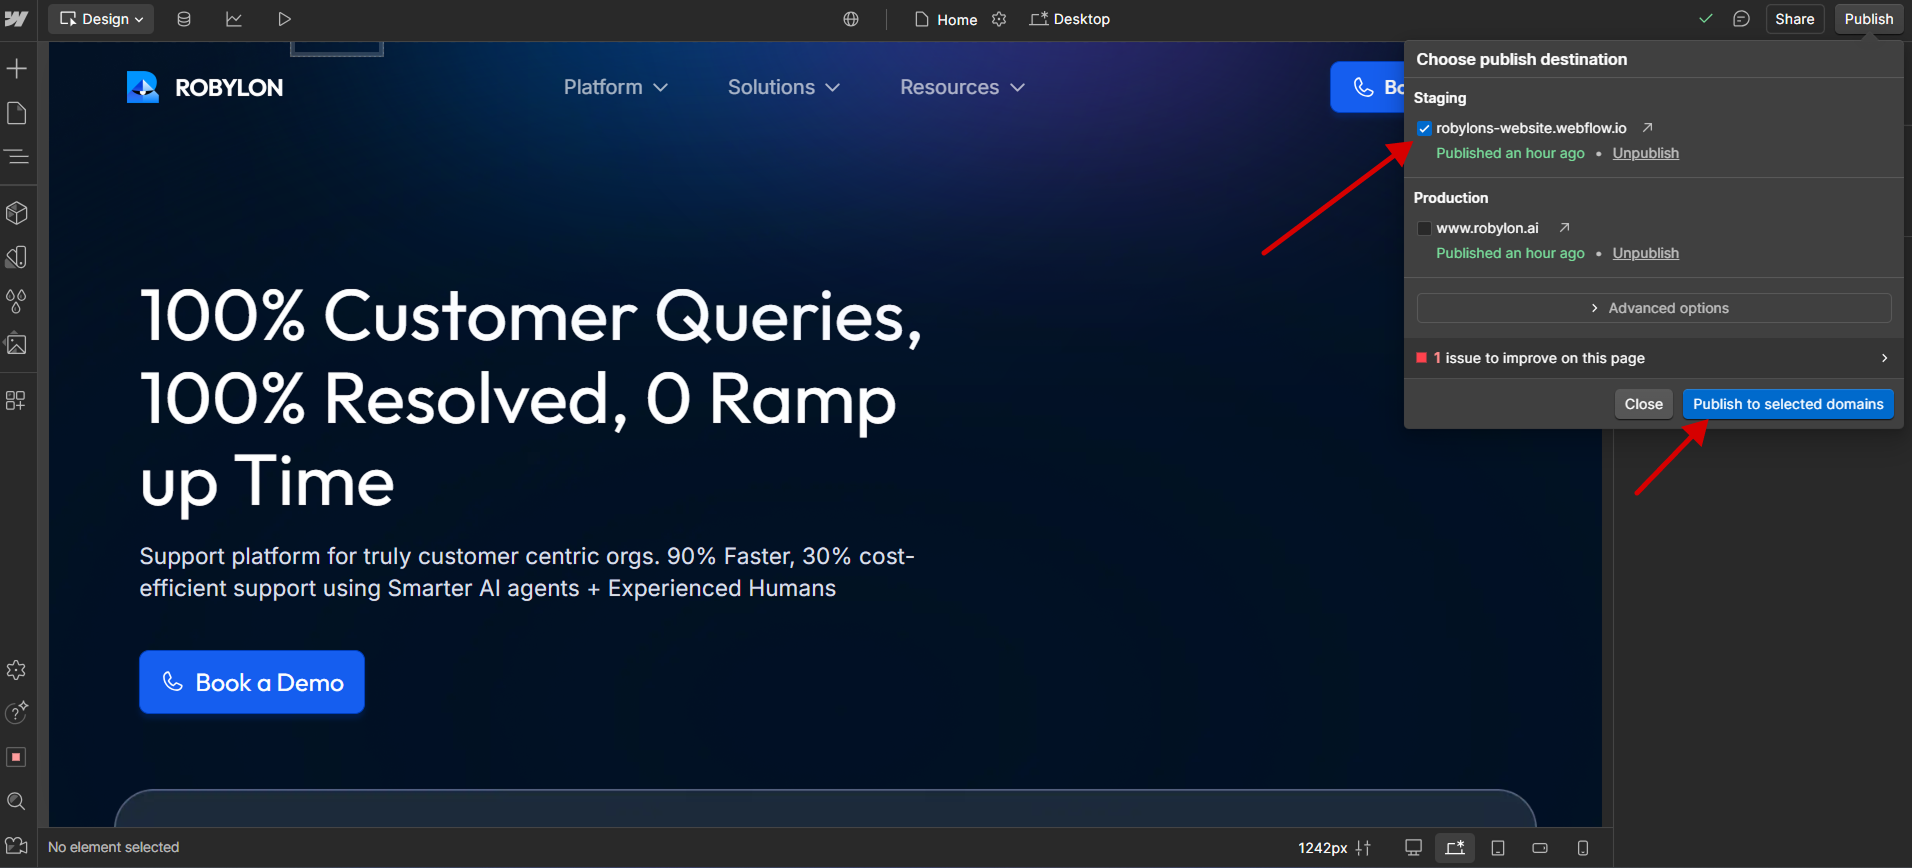Open the Insights chart icon
This screenshot has width=1912, height=868.
234,19
